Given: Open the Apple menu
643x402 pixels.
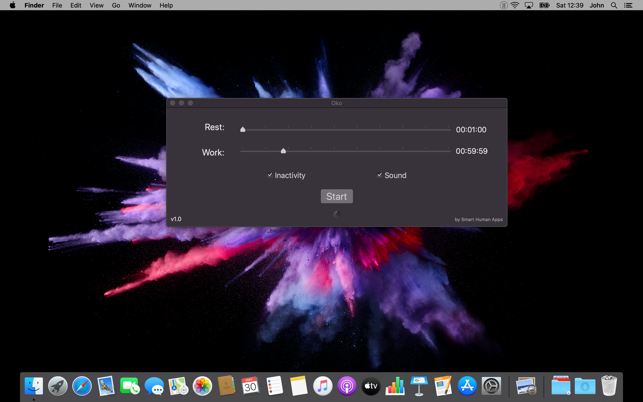Looking at the screenshot, I should click(x=12, y=5).
